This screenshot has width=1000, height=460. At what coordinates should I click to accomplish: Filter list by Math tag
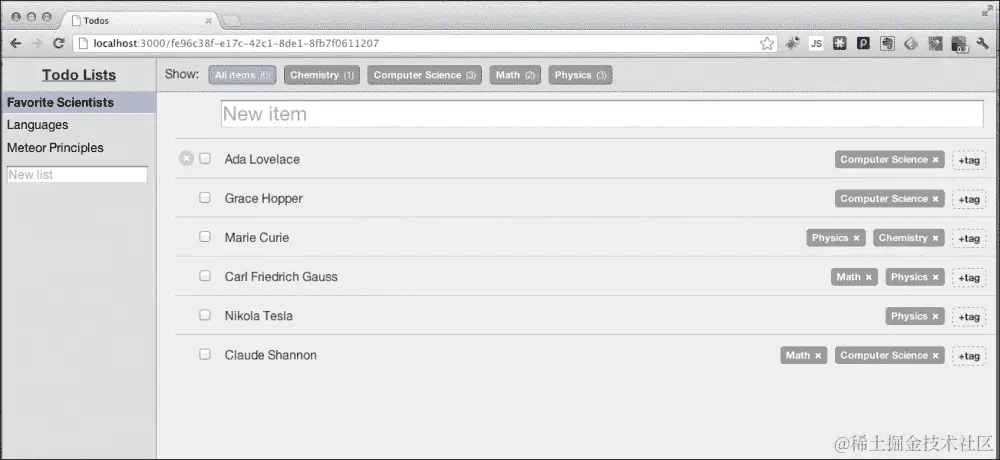coord(515,75)
